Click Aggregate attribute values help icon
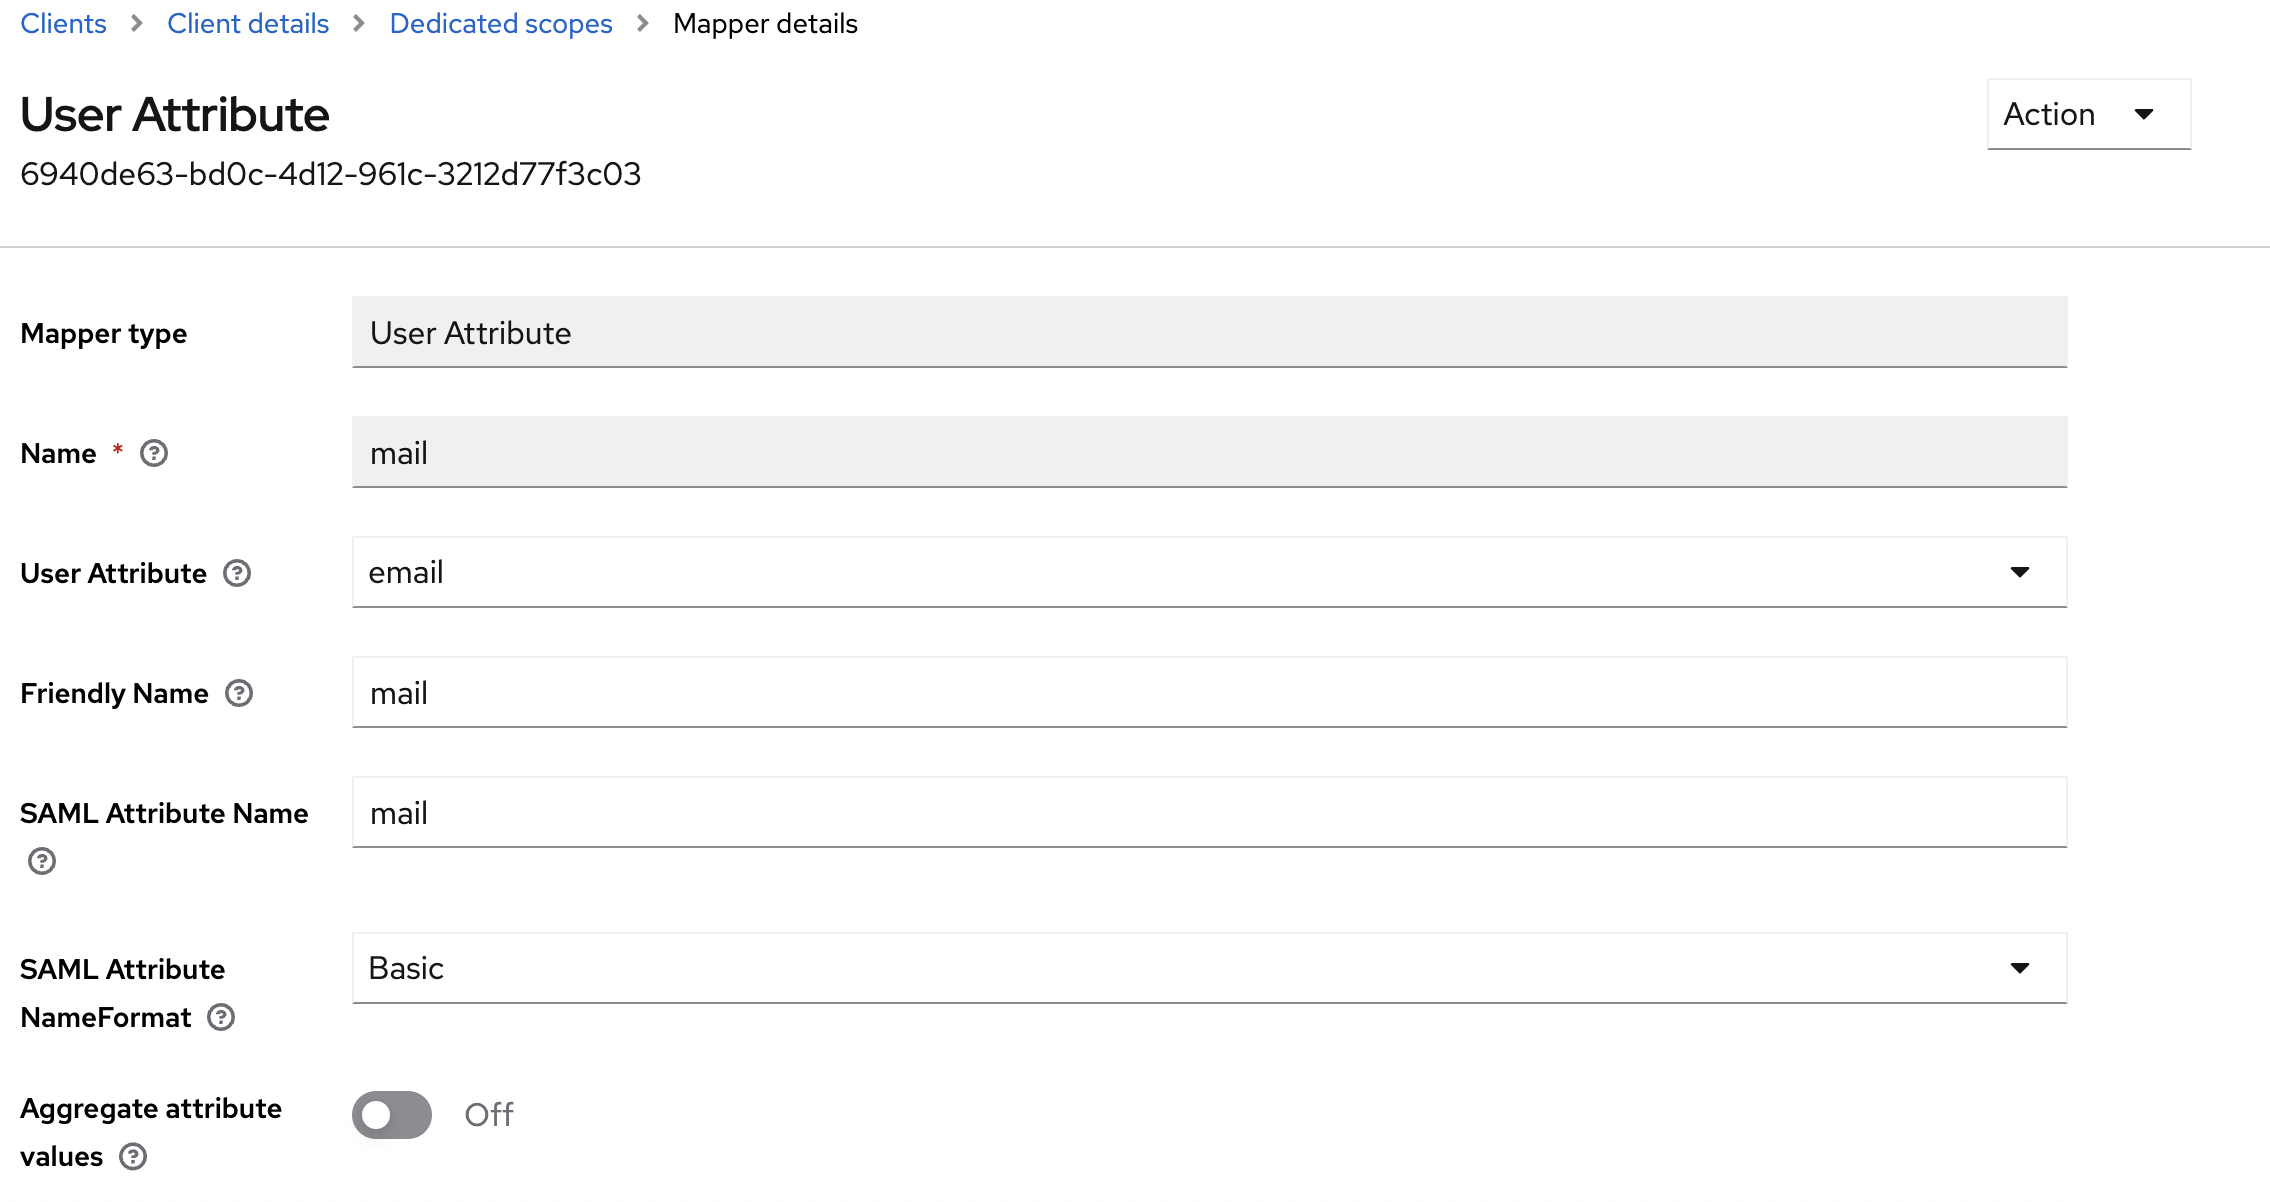The height and width of the screenshot is (1202, 2270). 133,1157
